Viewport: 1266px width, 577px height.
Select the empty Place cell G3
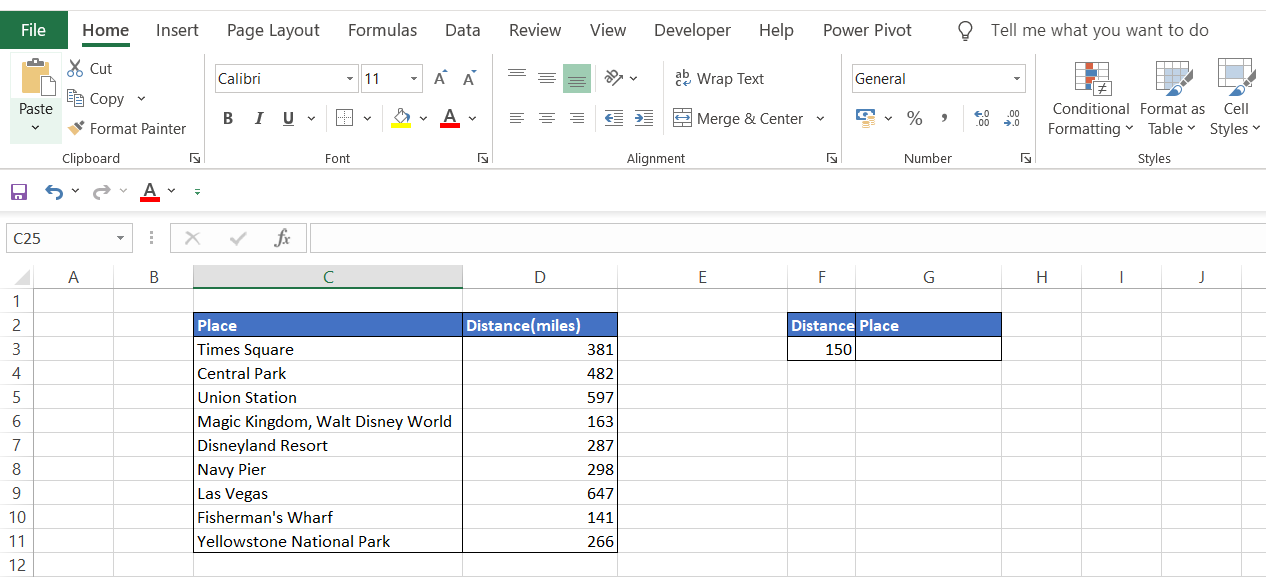pos(928,349)
